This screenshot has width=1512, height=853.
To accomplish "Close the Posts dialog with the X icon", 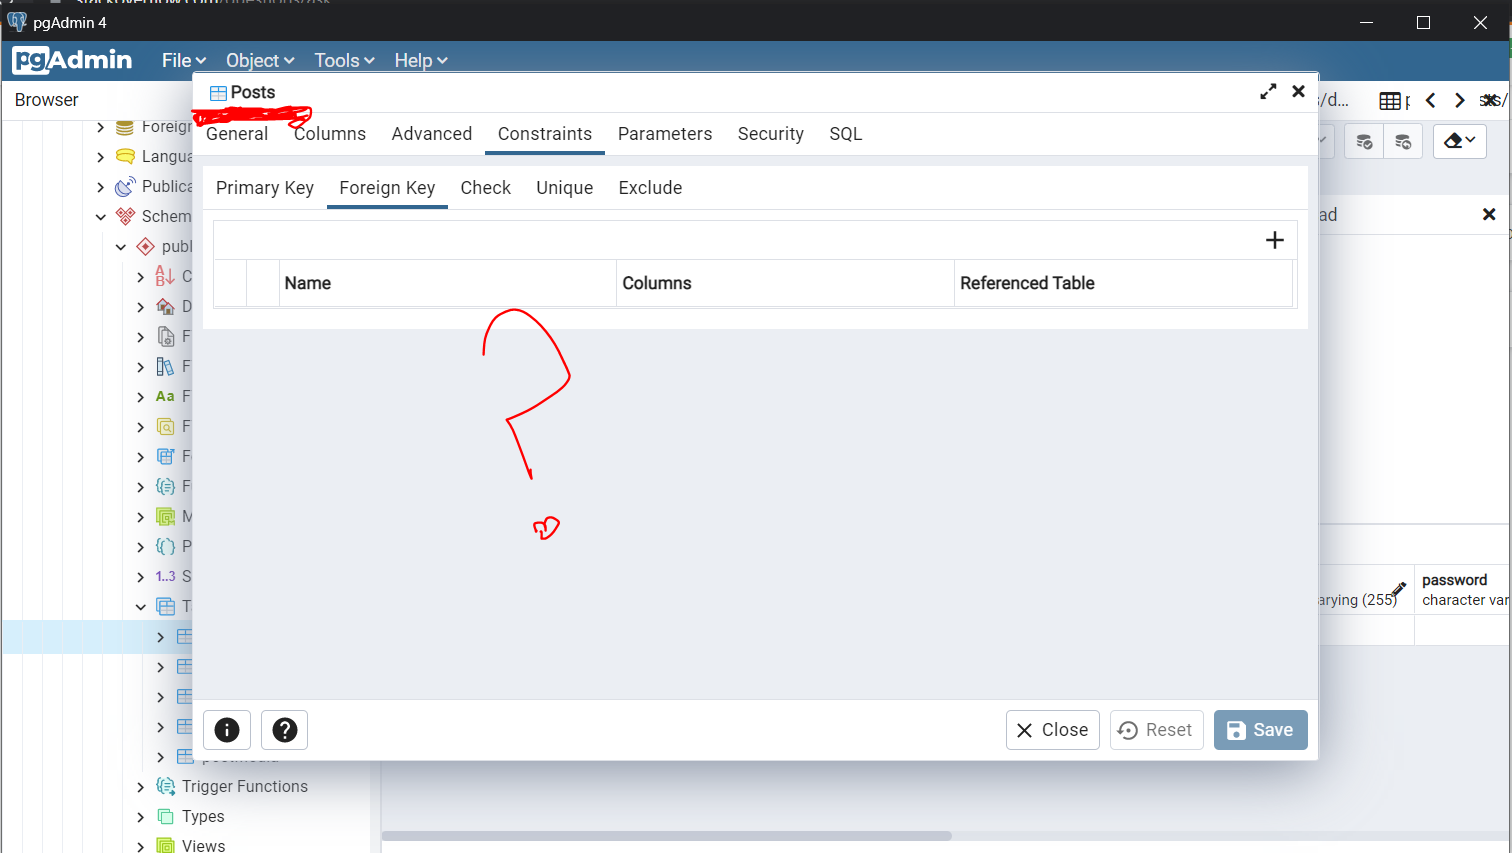I will click(x=1298, y=91).
